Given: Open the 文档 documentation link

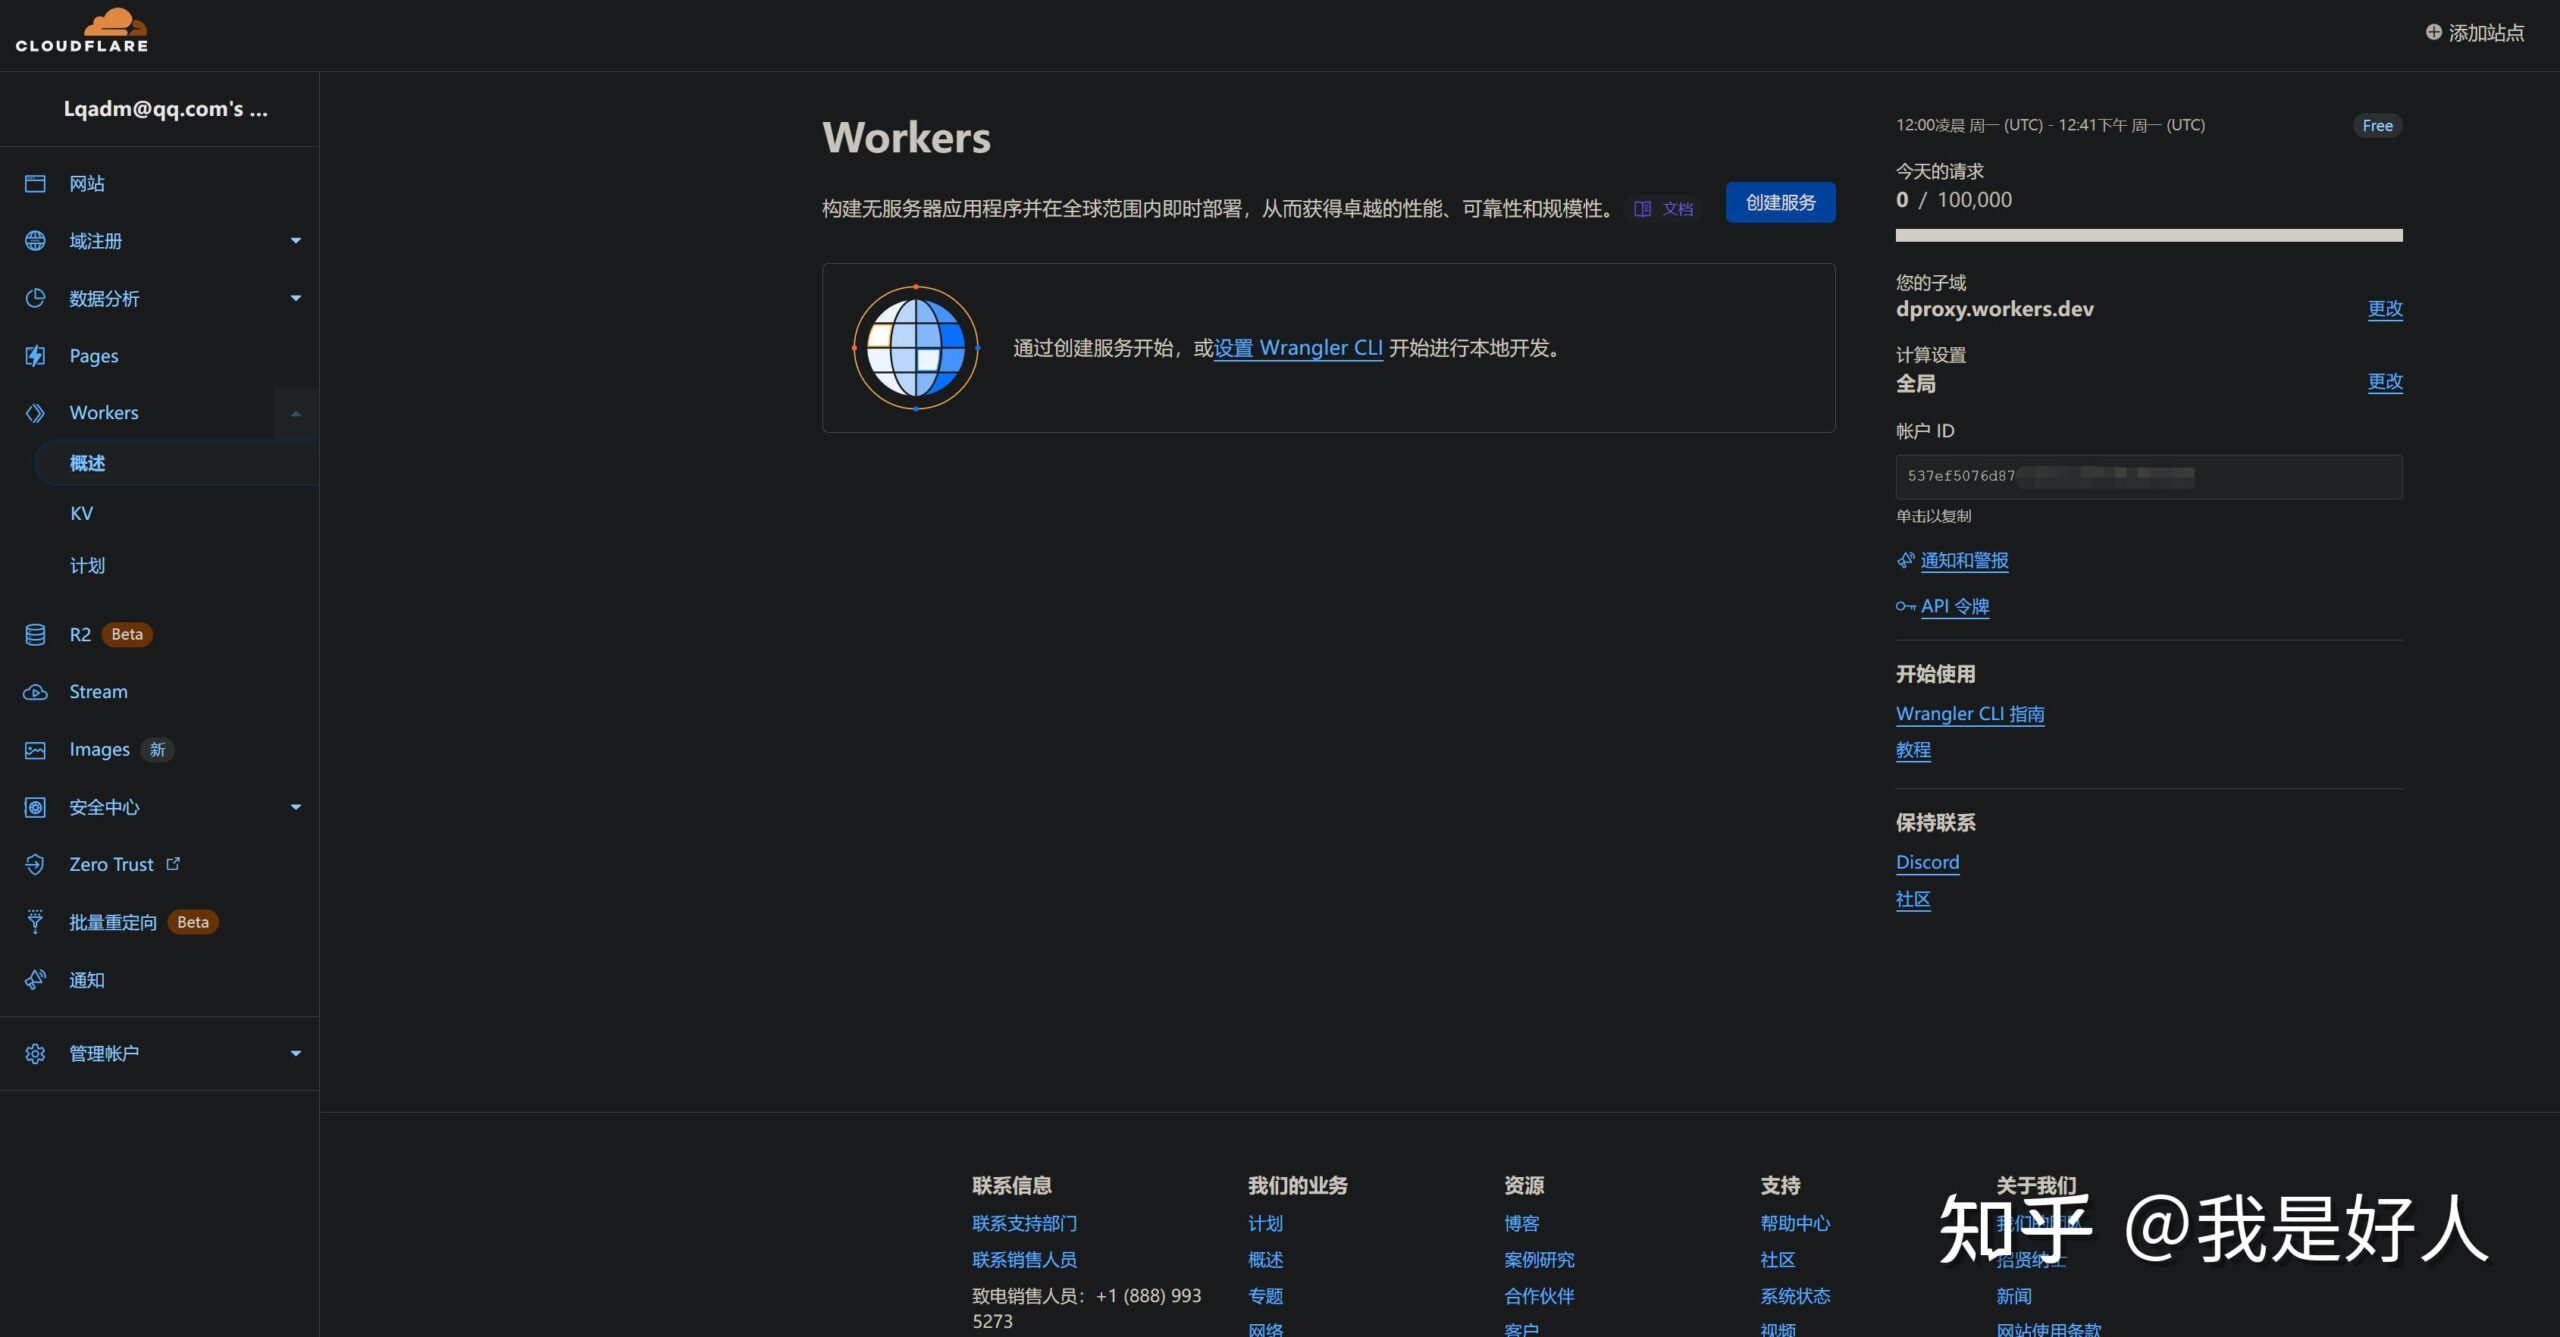Looking at the screenshot, I should (1665, 209).
